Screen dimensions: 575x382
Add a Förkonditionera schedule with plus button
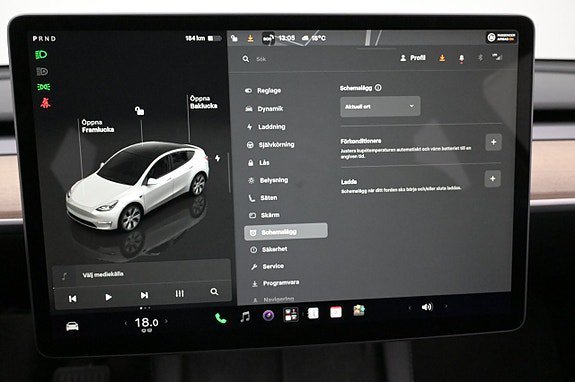494,142
